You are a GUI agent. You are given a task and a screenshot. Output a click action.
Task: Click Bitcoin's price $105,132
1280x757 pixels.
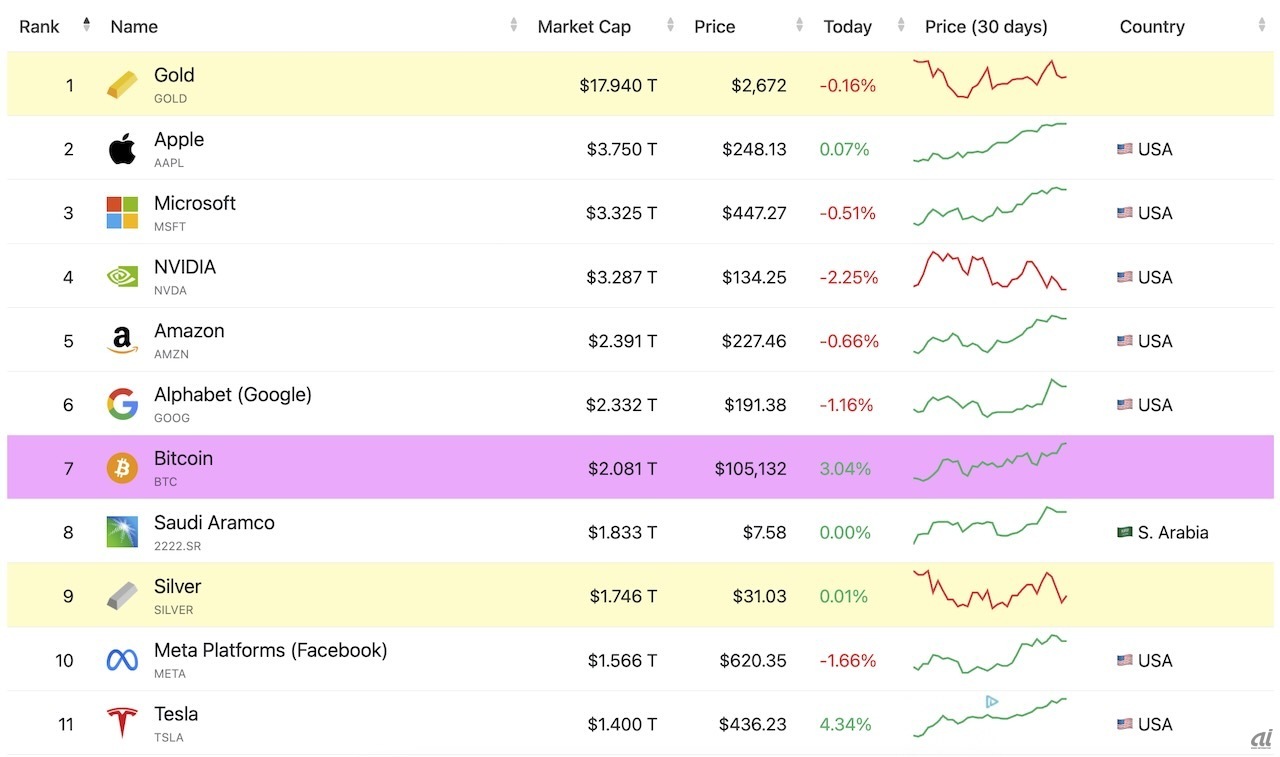pyautogui.click(x=750, y=468)
